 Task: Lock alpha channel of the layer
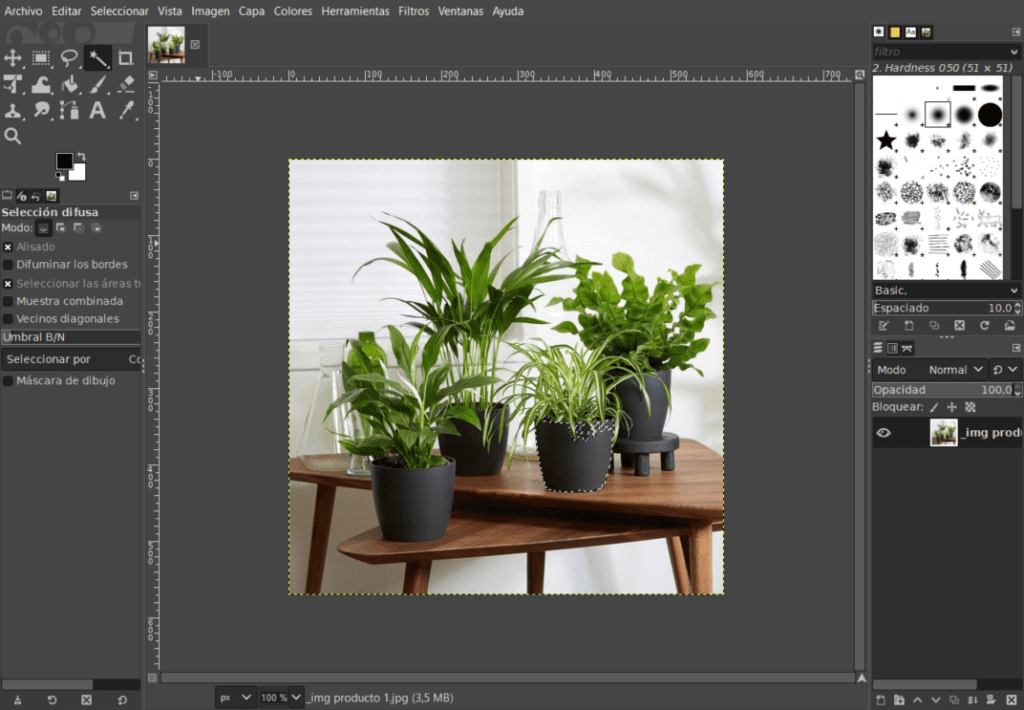(x=970, y=407)
